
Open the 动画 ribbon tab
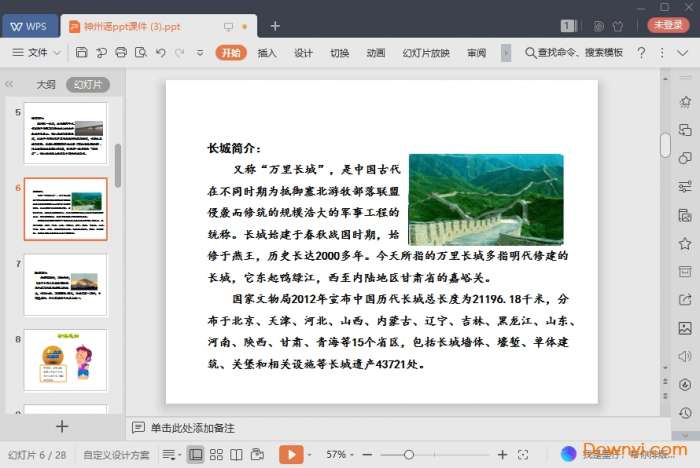[375, 52]
